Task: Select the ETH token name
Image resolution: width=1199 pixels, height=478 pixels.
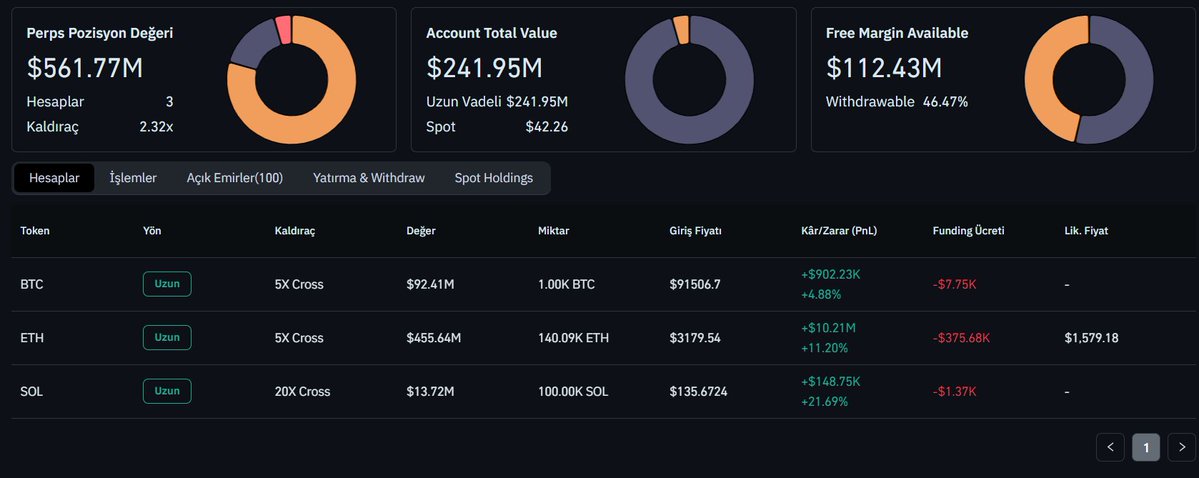Action: pos(32,338)
